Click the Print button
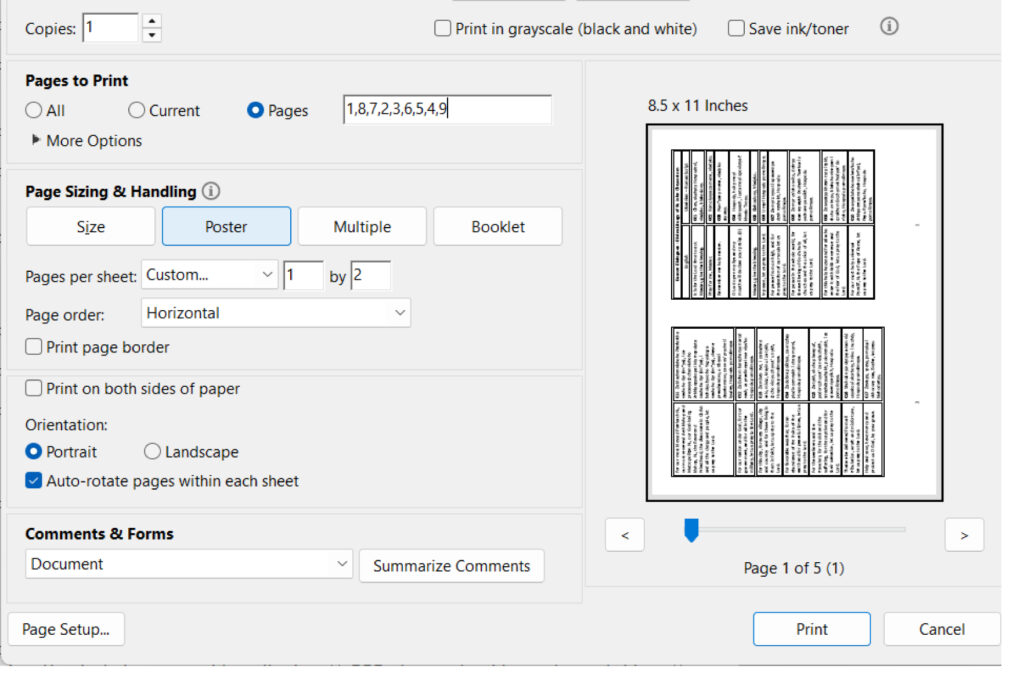Screen dimensions: 1024x676 tap(811, 629)
